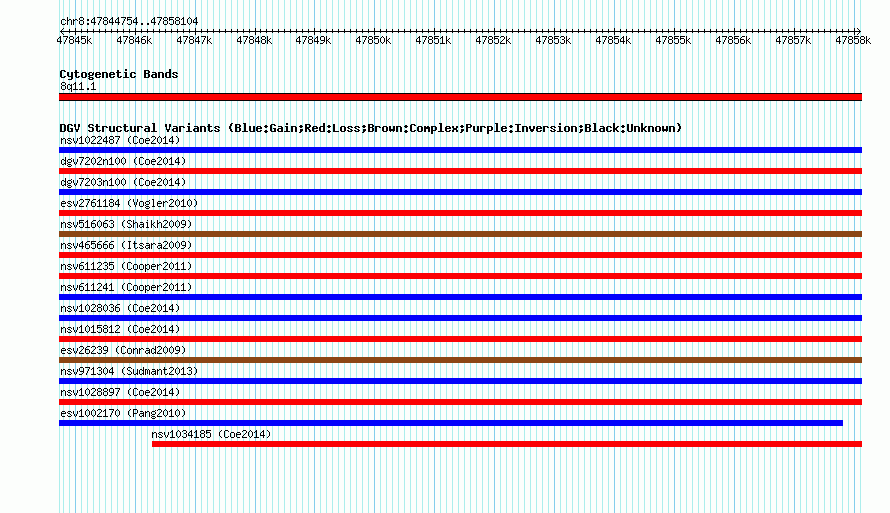890x513 pixels.
Task: Click the 47849k ruler tick label
Action: [x=314, y=41]
